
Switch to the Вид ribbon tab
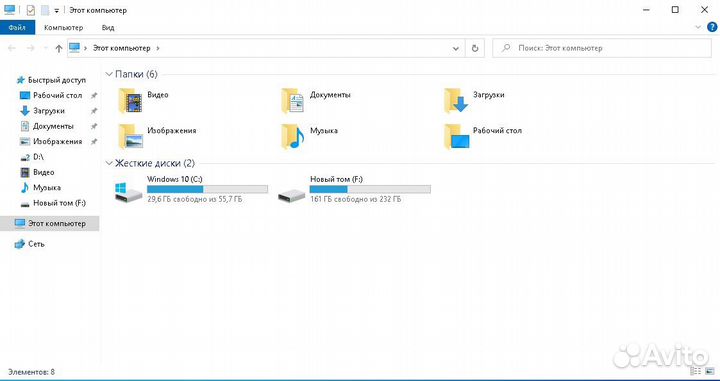pyautogui.click(x=108, y=28)
